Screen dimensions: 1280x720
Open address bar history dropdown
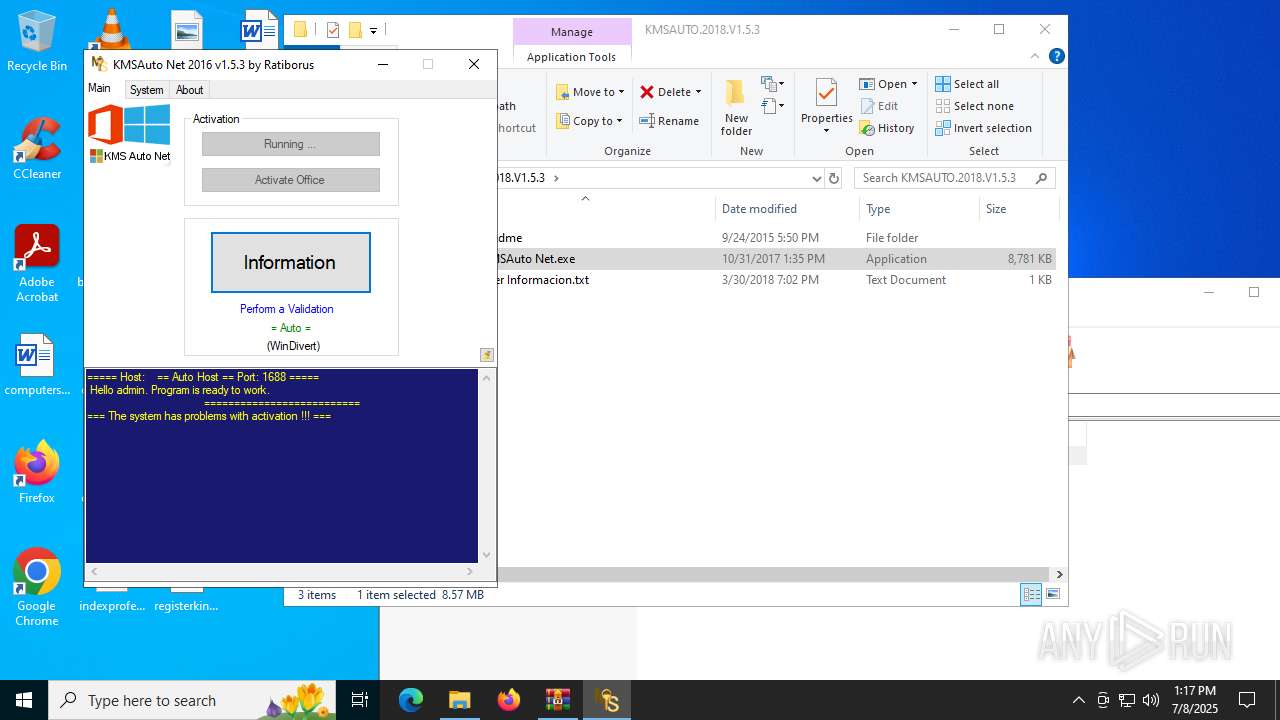pos(816,178)
